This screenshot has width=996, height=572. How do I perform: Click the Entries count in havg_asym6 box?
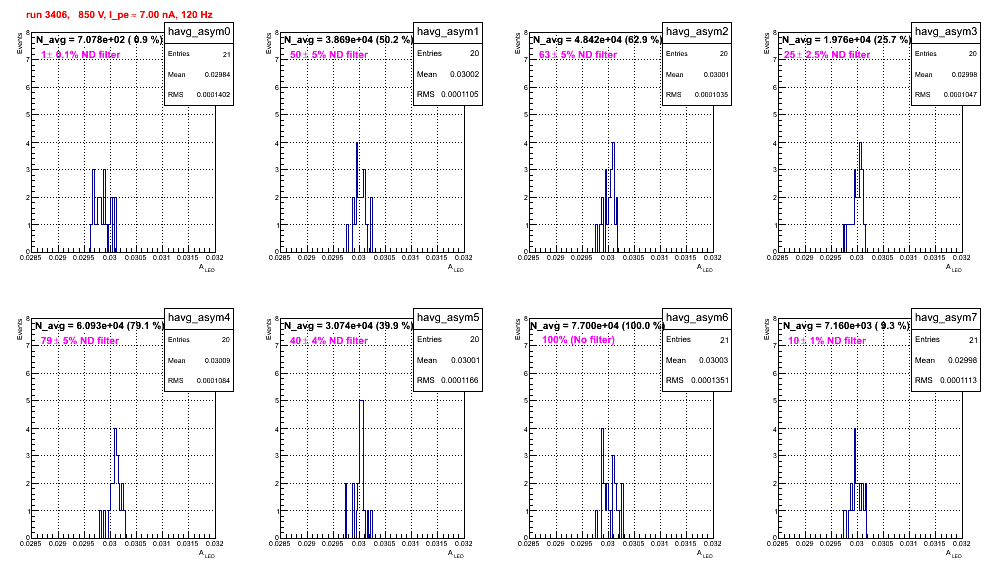click(724, 340)
